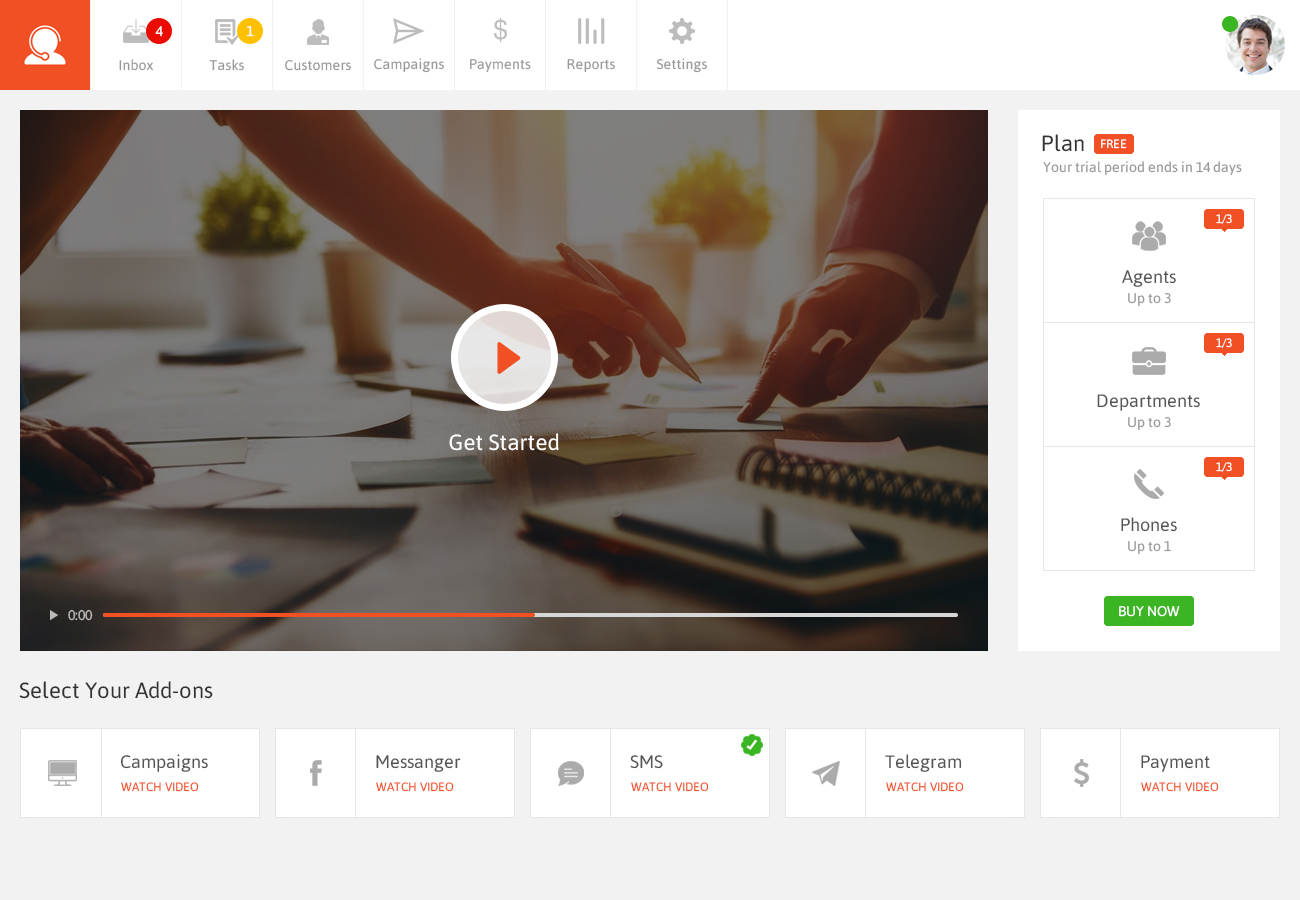Open the profile avatar menu
The image size is (1300, 900).
click(1255, 44)
